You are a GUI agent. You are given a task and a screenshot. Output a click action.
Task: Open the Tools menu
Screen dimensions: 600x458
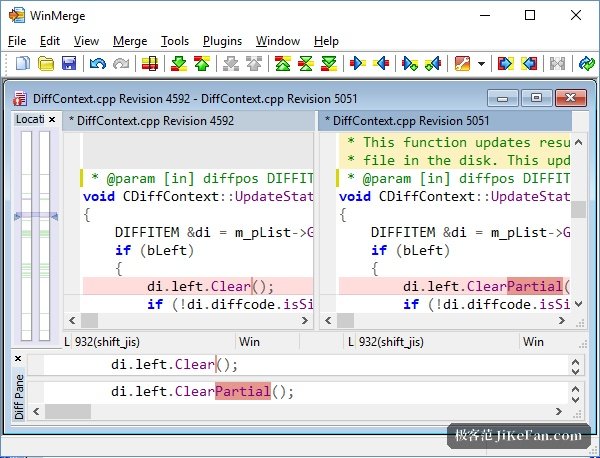click(x=175, y=41)
